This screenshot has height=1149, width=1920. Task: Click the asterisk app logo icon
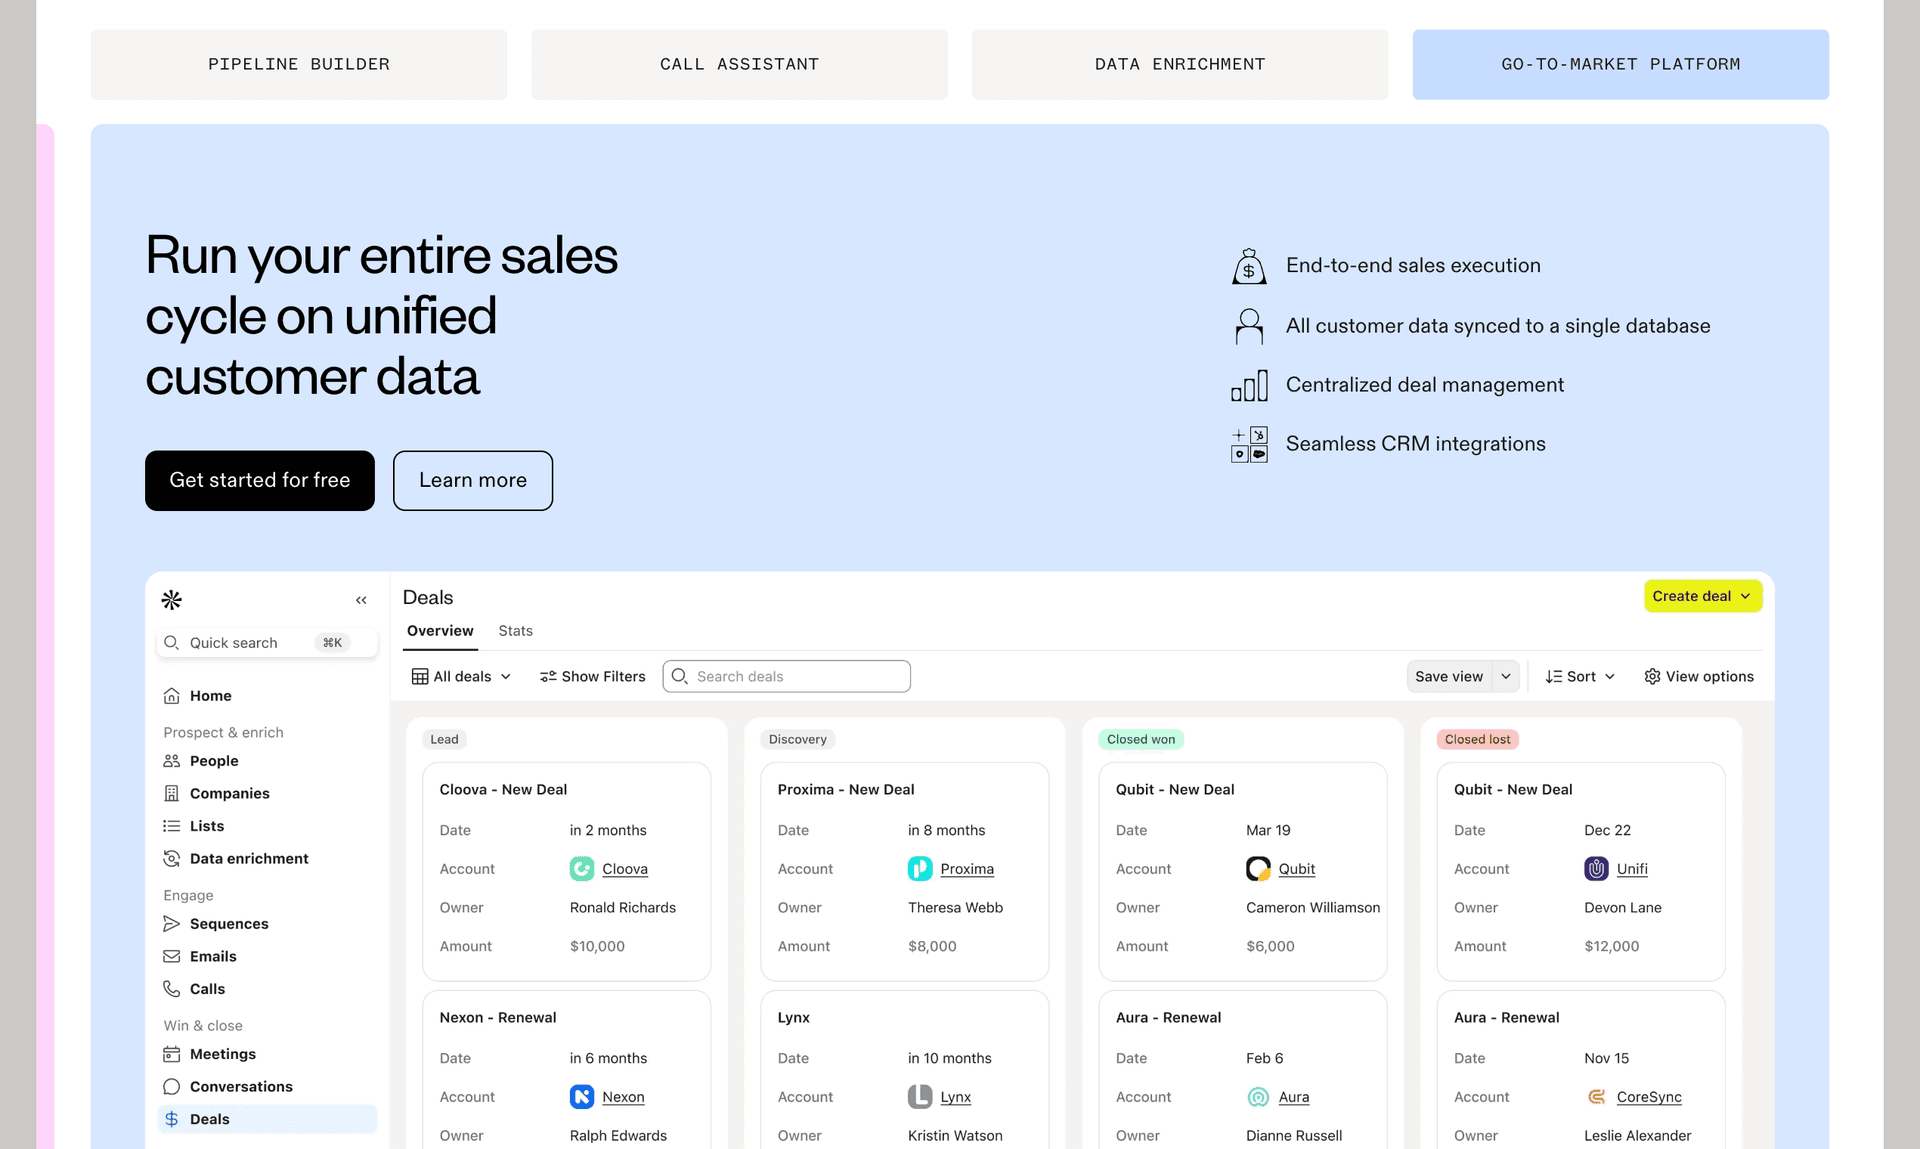coord(172,600)
